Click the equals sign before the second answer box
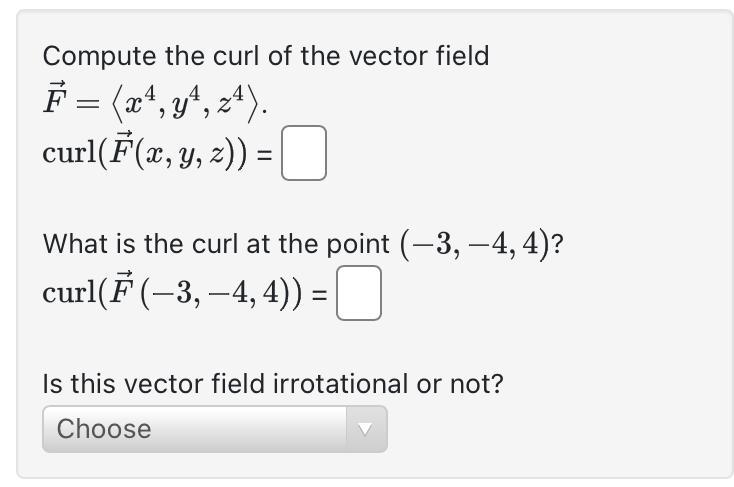Screen dimensions: 734x487 [320, 295]
